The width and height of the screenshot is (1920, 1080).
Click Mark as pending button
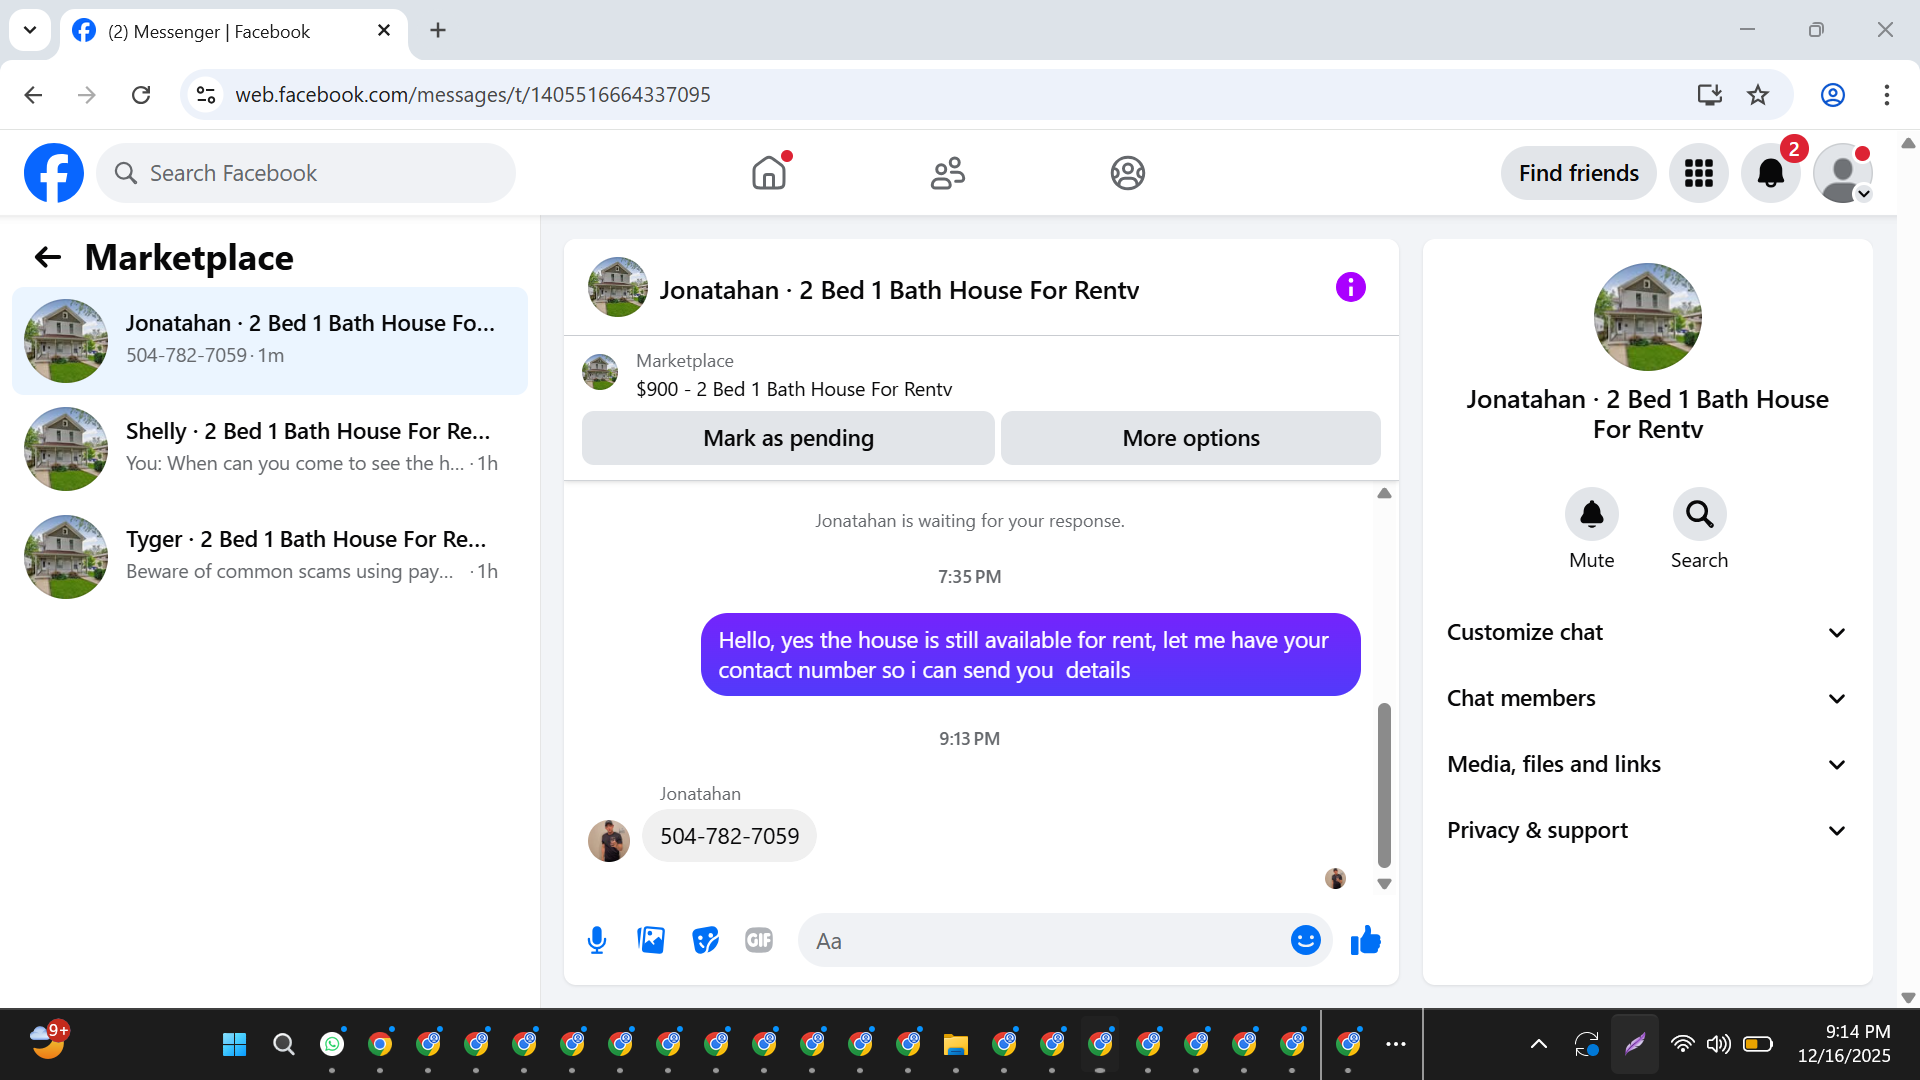pyautogui.click(x=788, y=438)
